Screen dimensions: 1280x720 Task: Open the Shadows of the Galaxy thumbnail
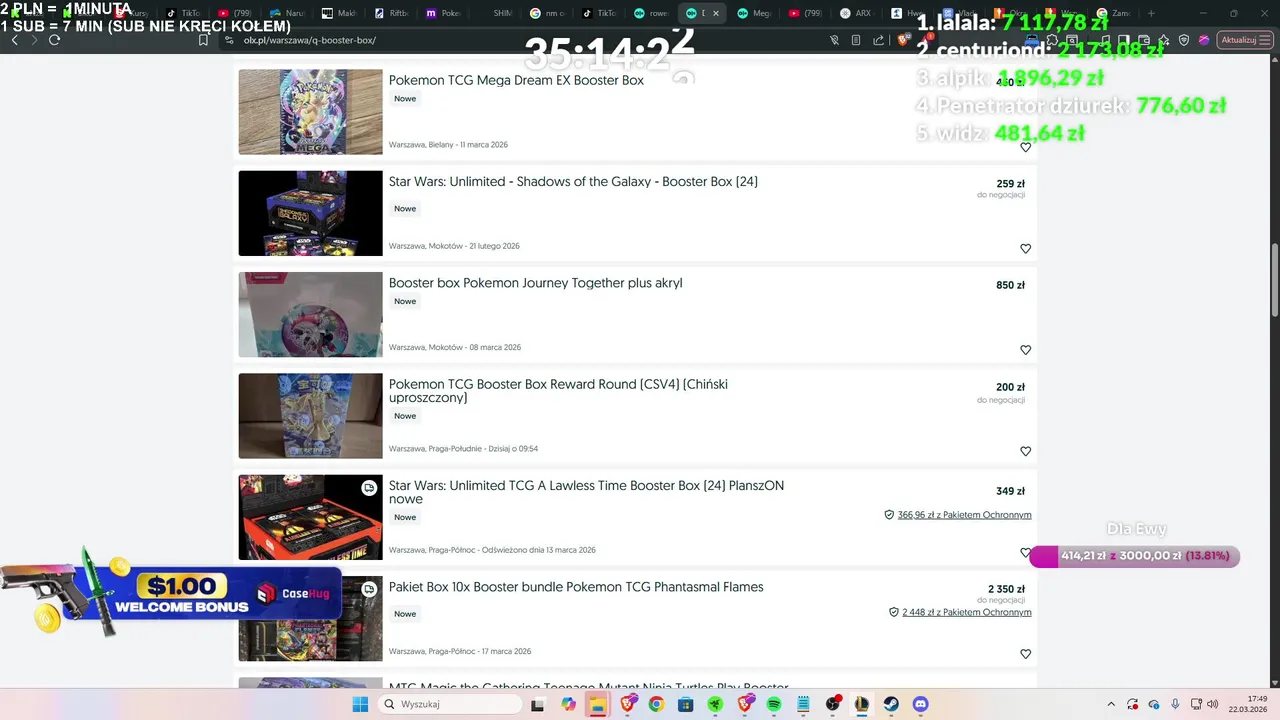pyautogui.click(x=310, y=213)
